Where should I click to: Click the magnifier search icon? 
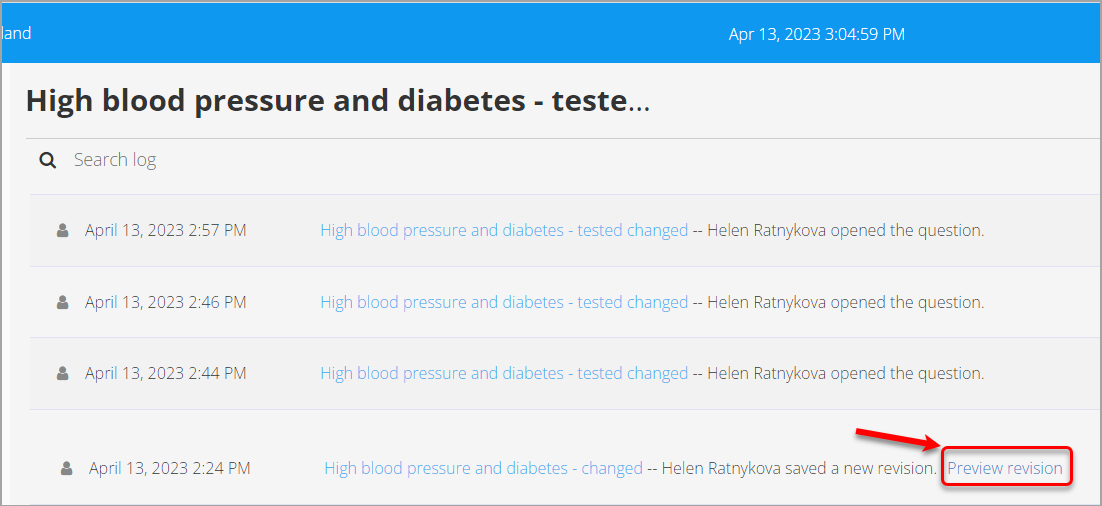pyautogui.click(x=48, y=160)
